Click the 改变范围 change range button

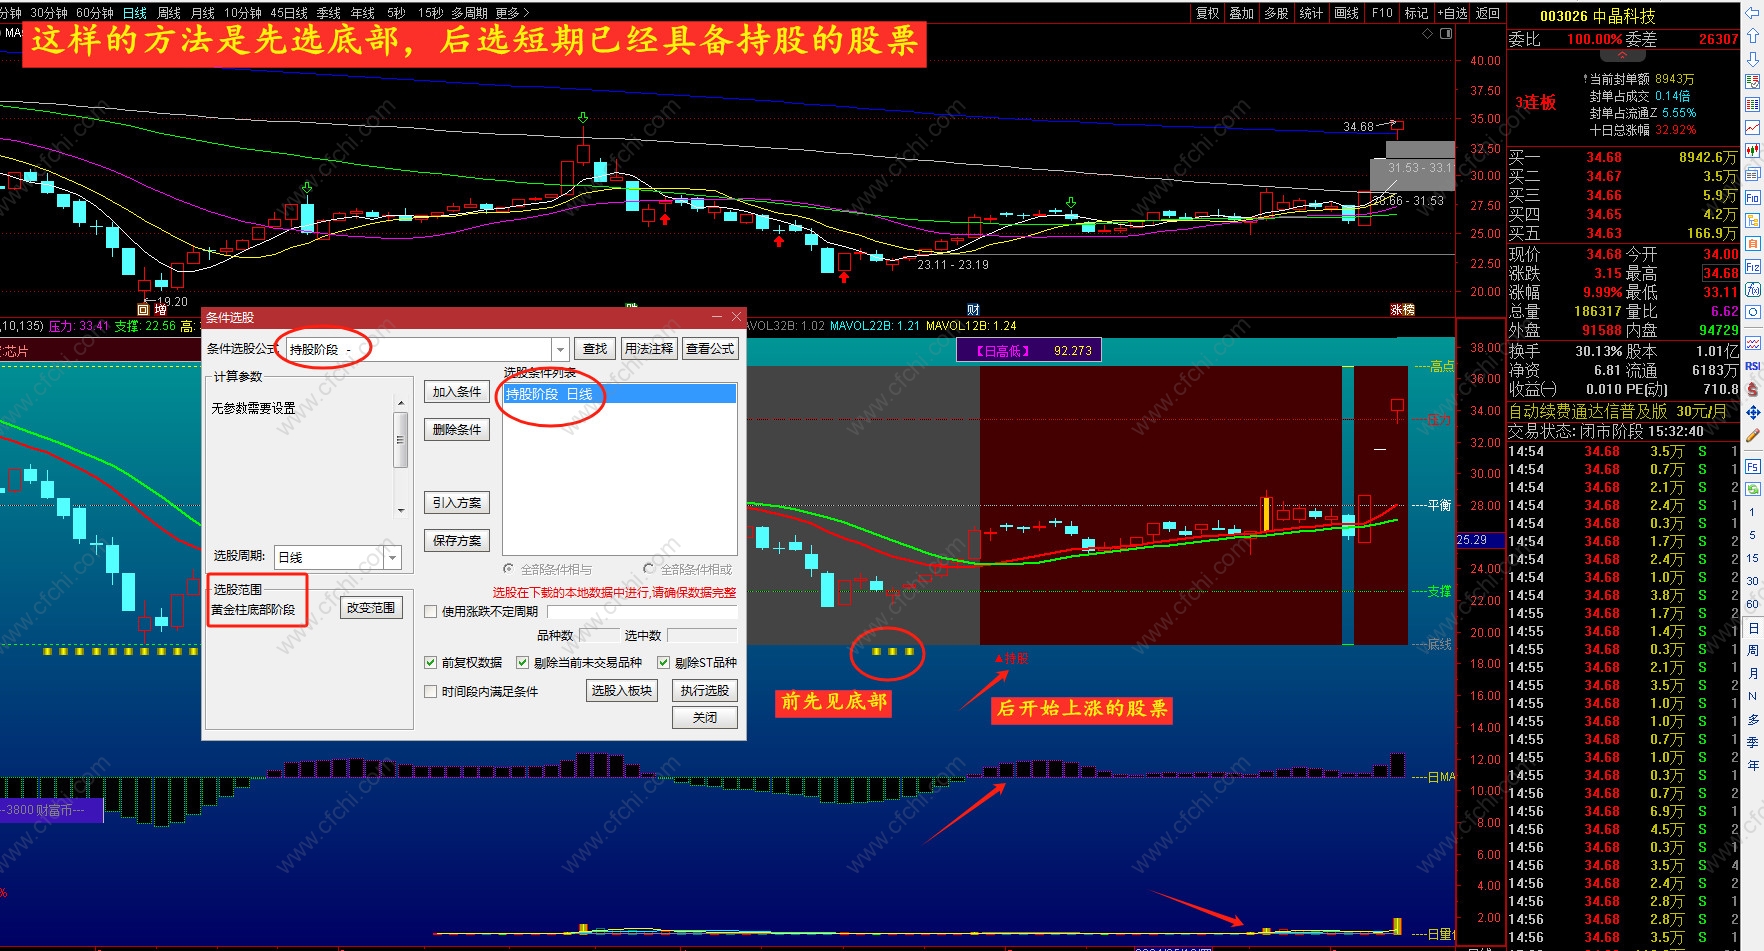point(371,608)
